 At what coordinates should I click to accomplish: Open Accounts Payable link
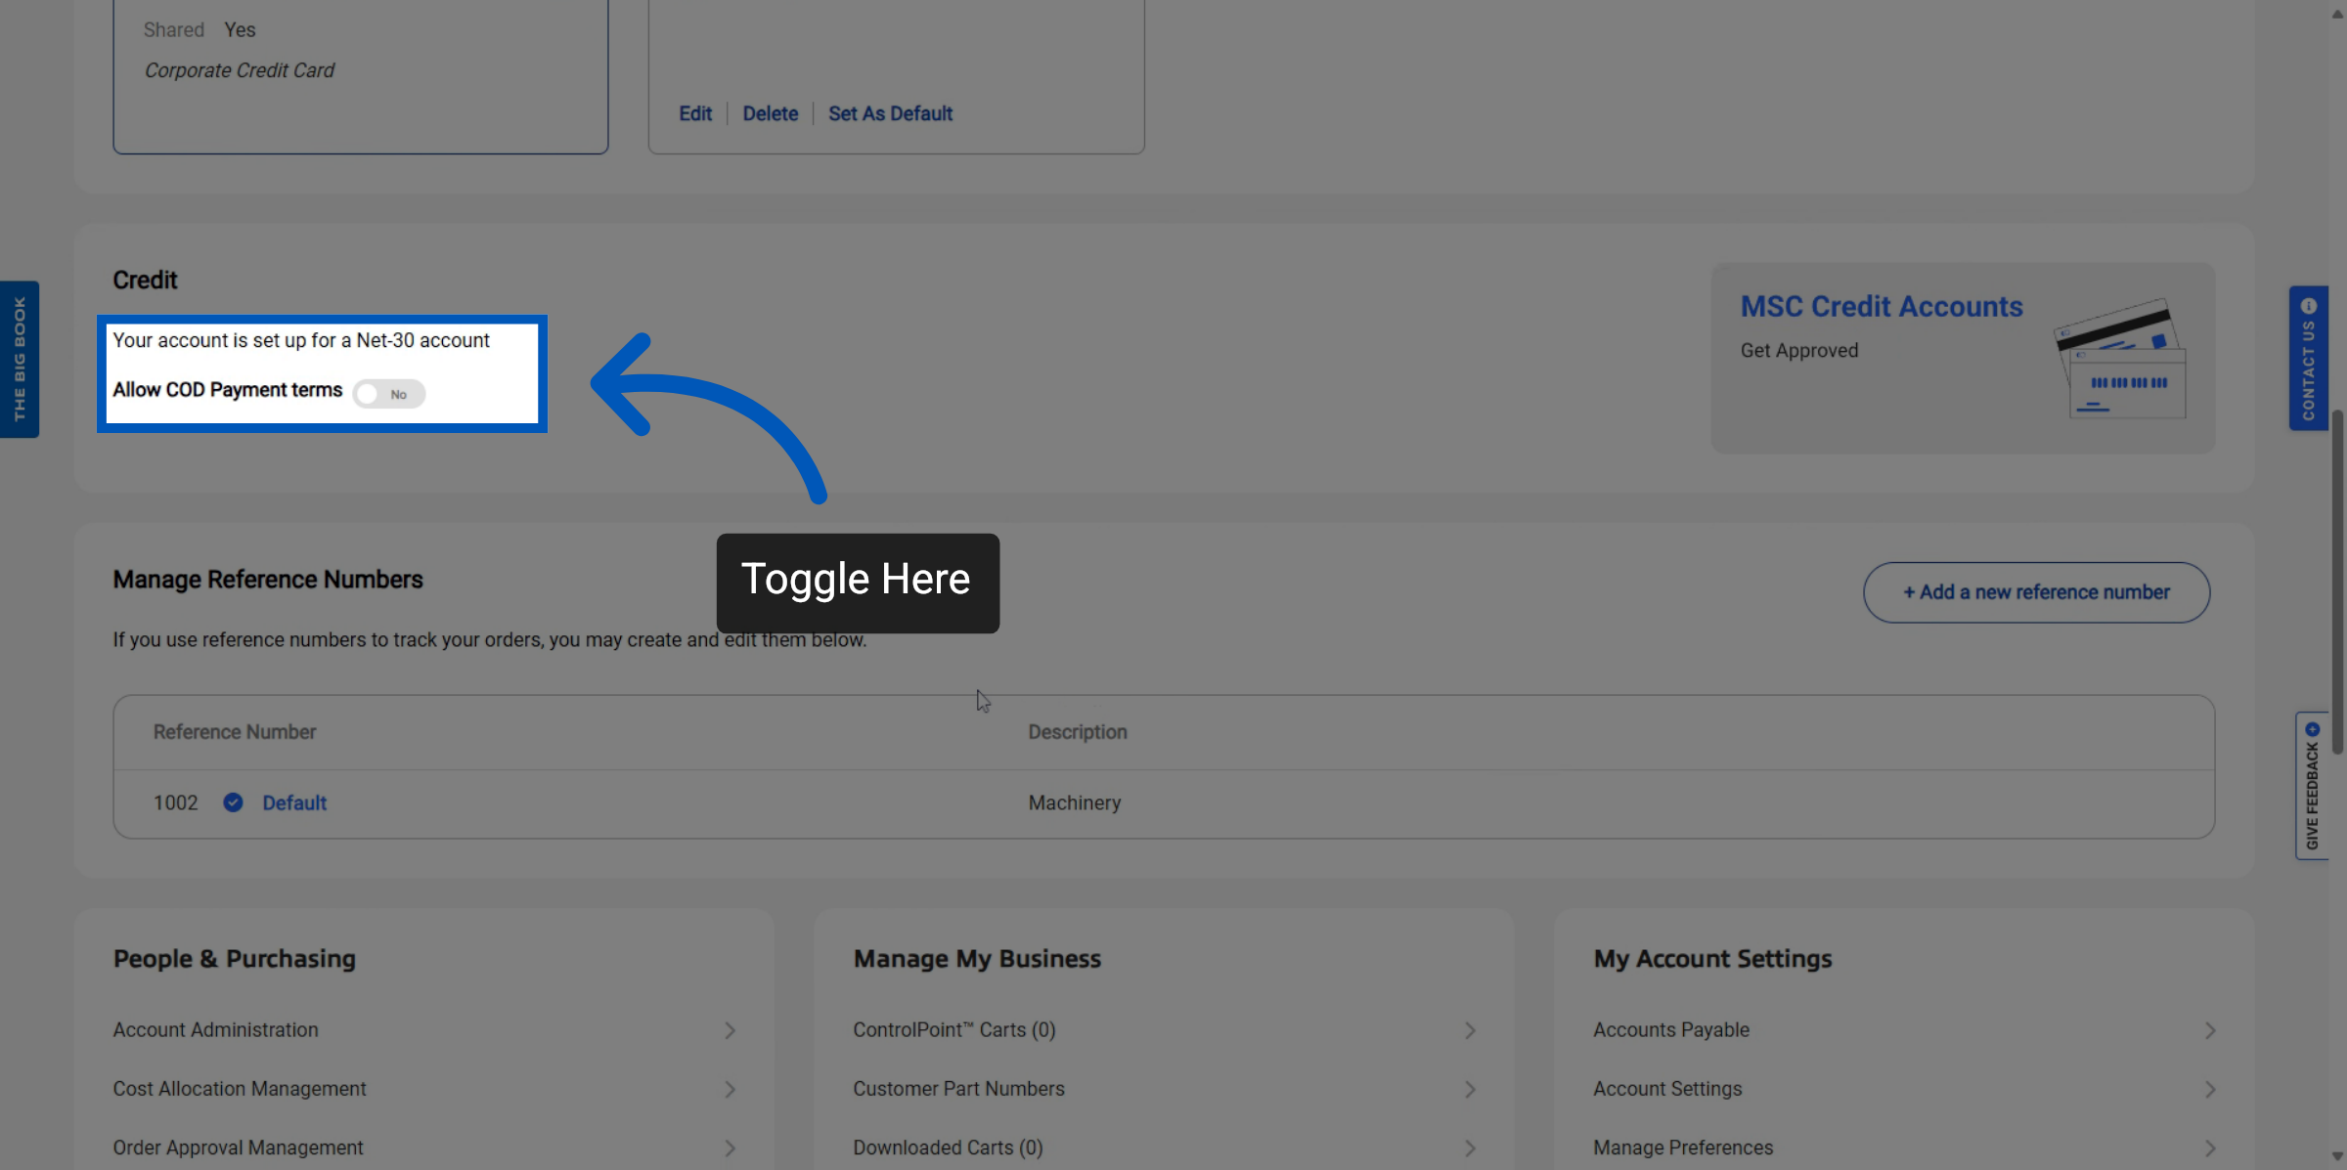coord(1671,1030)
